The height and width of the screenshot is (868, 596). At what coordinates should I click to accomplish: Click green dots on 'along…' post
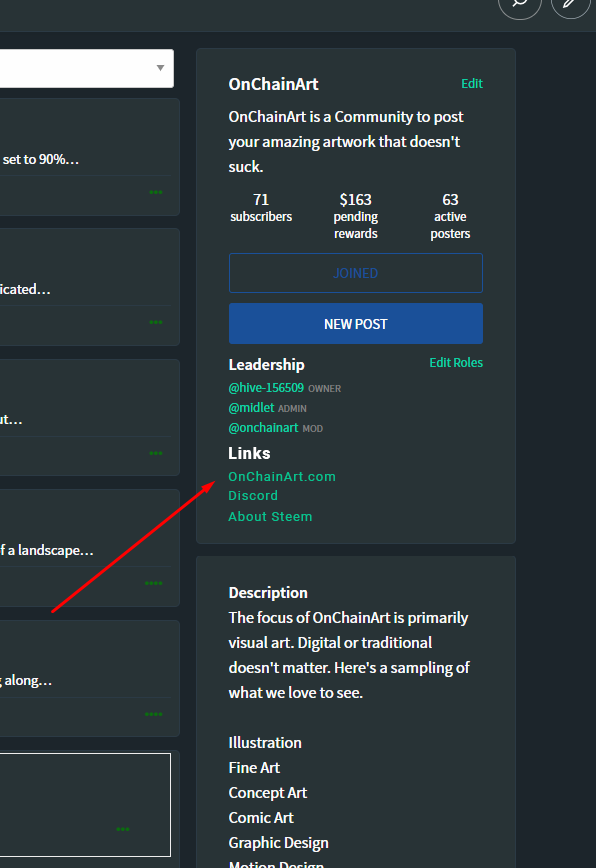click(154, 714)
